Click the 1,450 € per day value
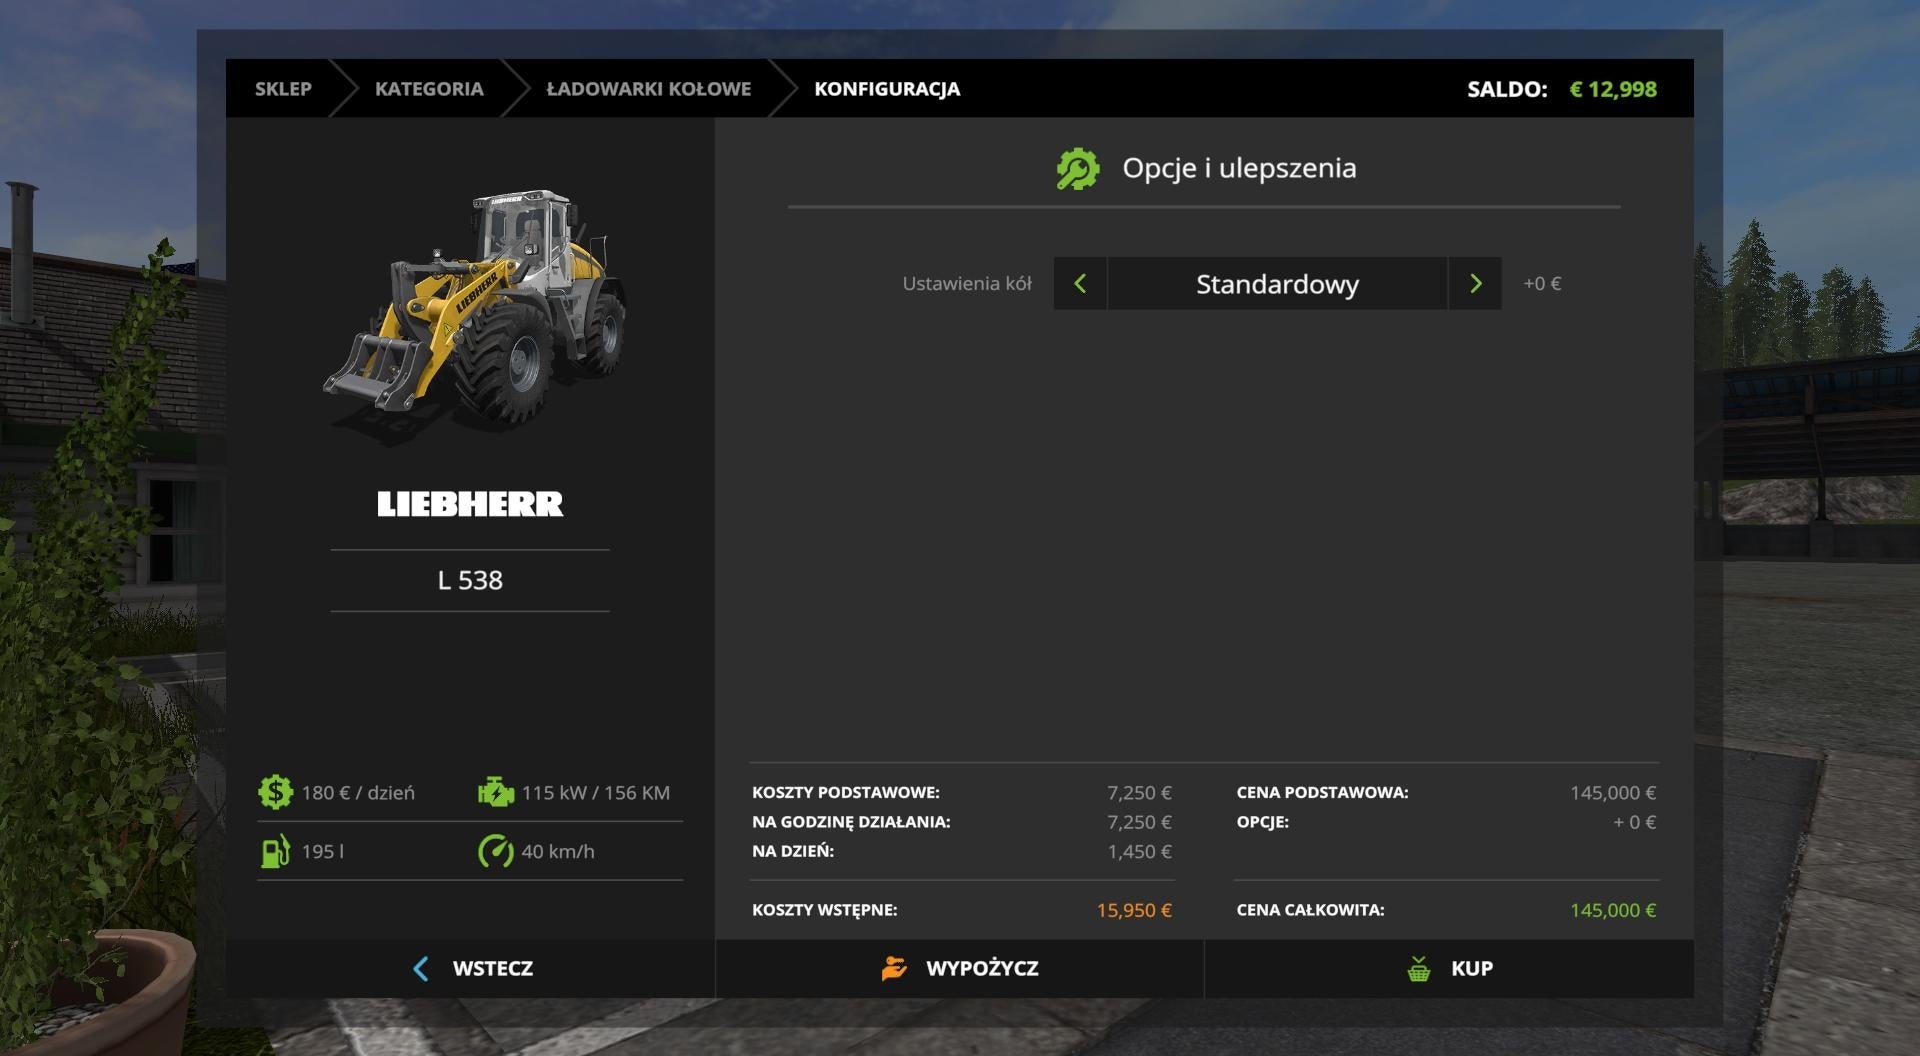 tap(1139, 852)
